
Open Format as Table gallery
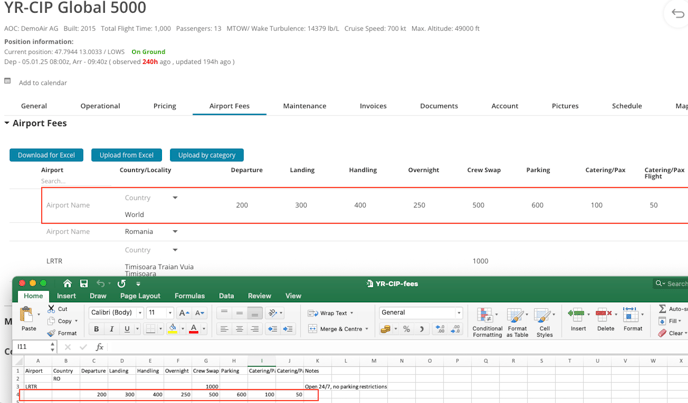point(517,322)
